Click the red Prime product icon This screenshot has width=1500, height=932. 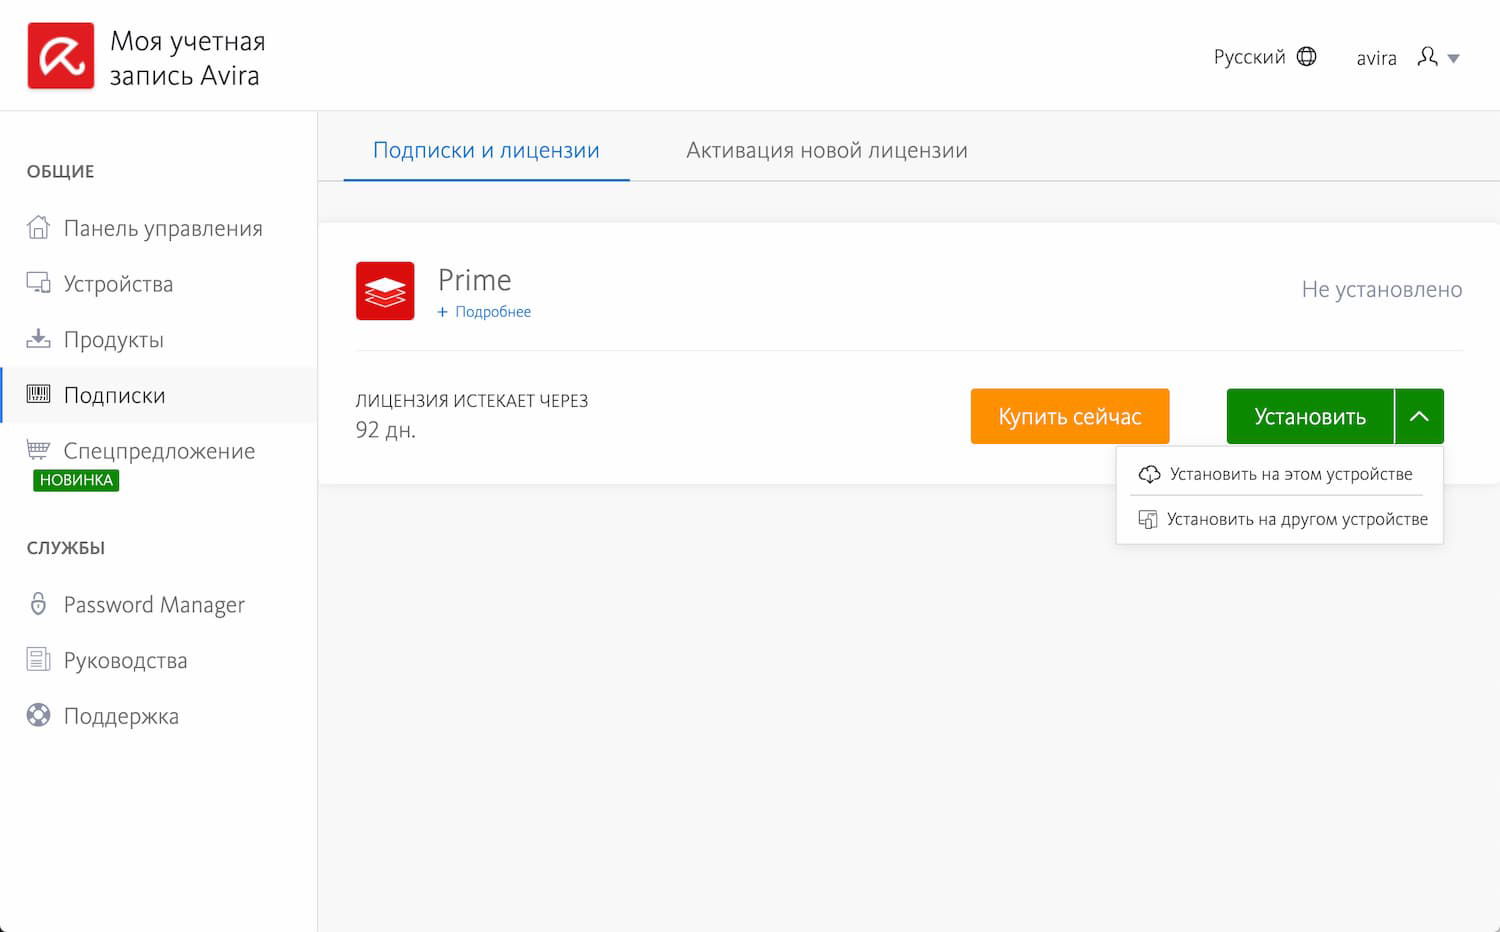click(385, 291)
